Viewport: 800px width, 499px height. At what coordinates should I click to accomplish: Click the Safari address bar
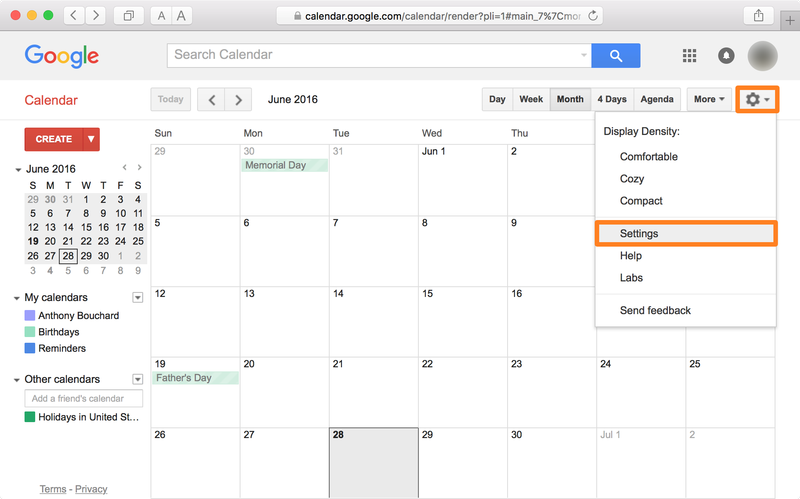pyautogui.click(x=439, y=16)
